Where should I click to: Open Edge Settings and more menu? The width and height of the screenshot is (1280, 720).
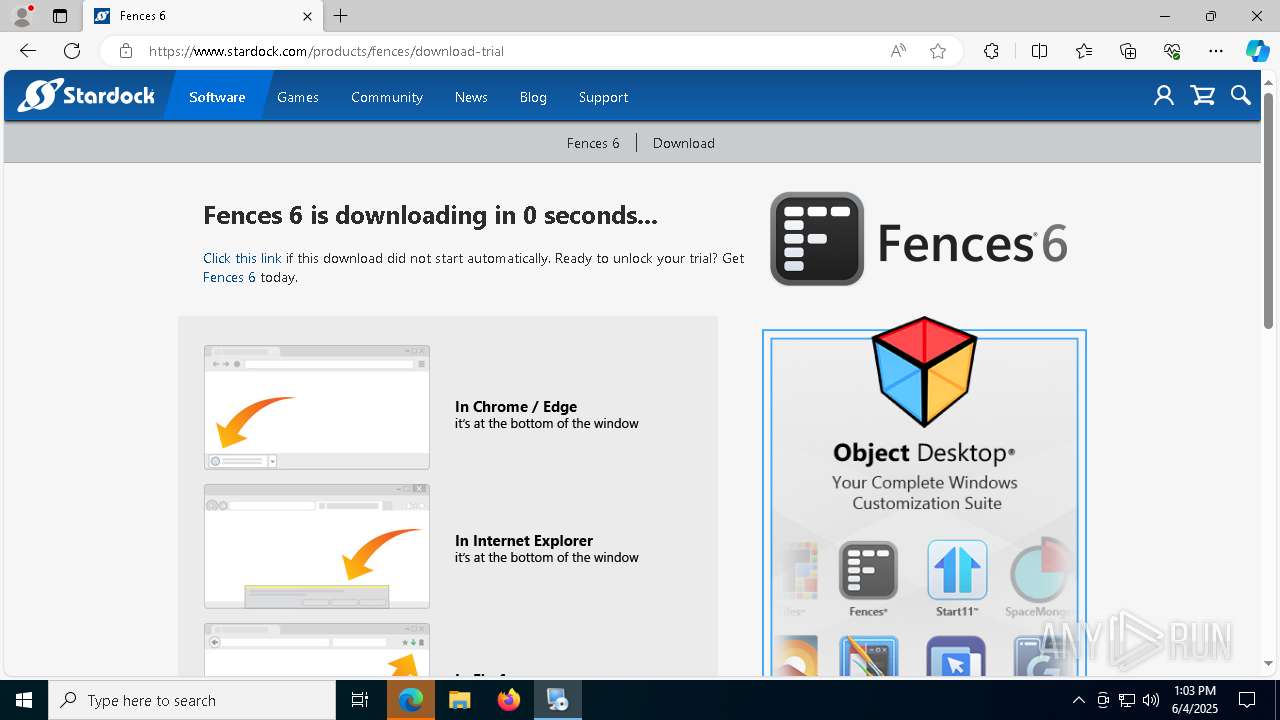coord(1216,51)
